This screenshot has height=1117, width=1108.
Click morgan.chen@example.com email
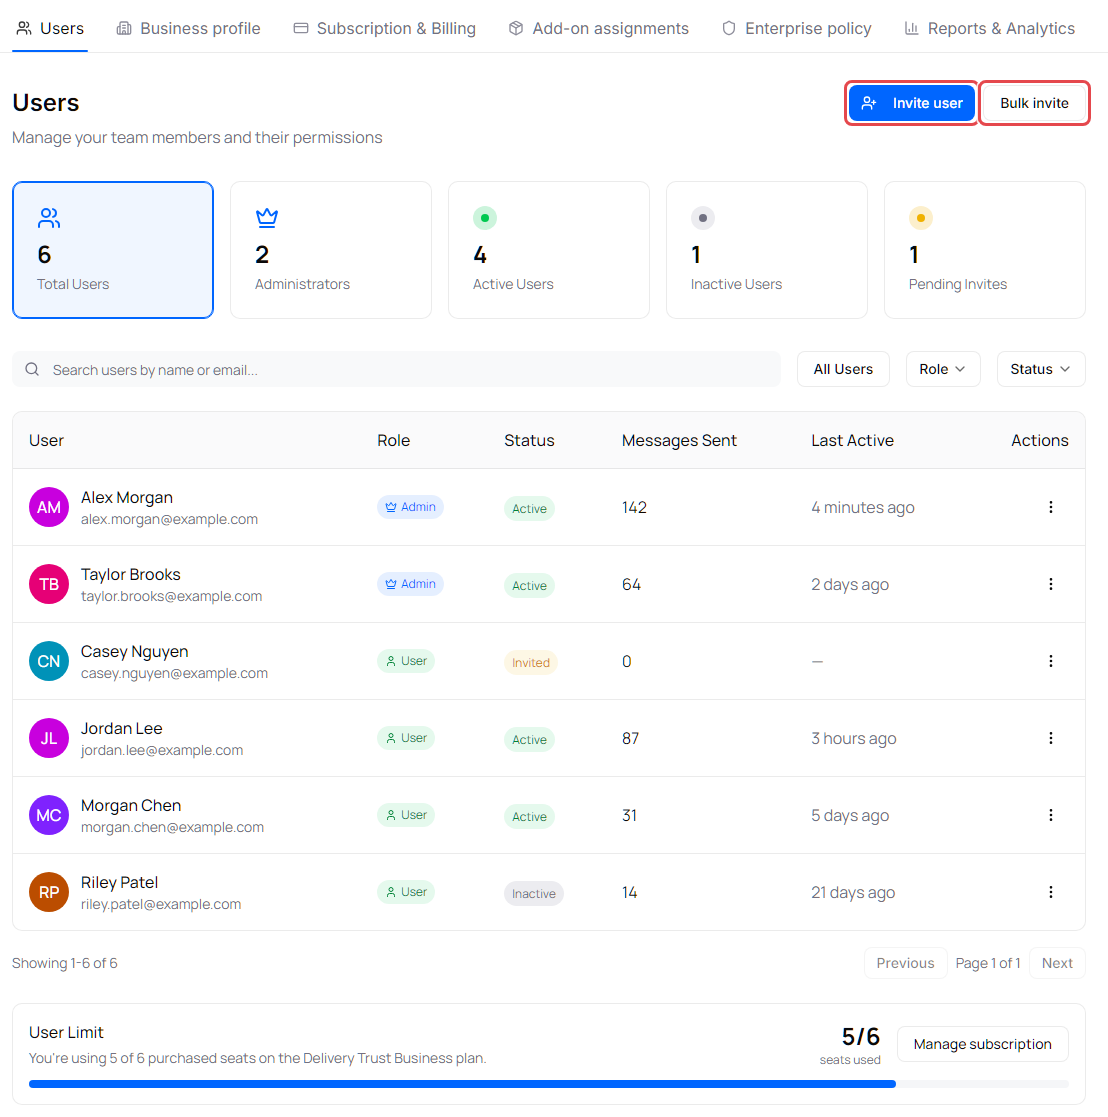[x=172, y=827]
